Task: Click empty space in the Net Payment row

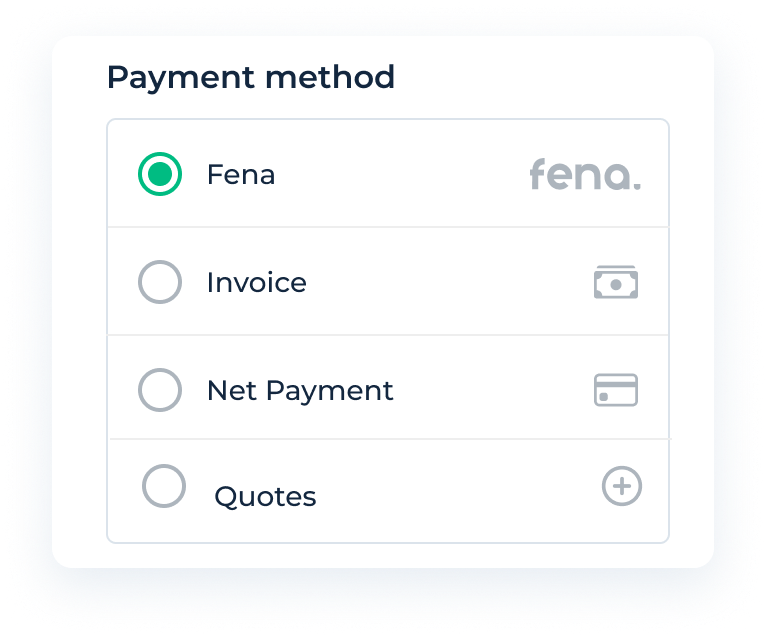Action: click(x=490, y=390)
